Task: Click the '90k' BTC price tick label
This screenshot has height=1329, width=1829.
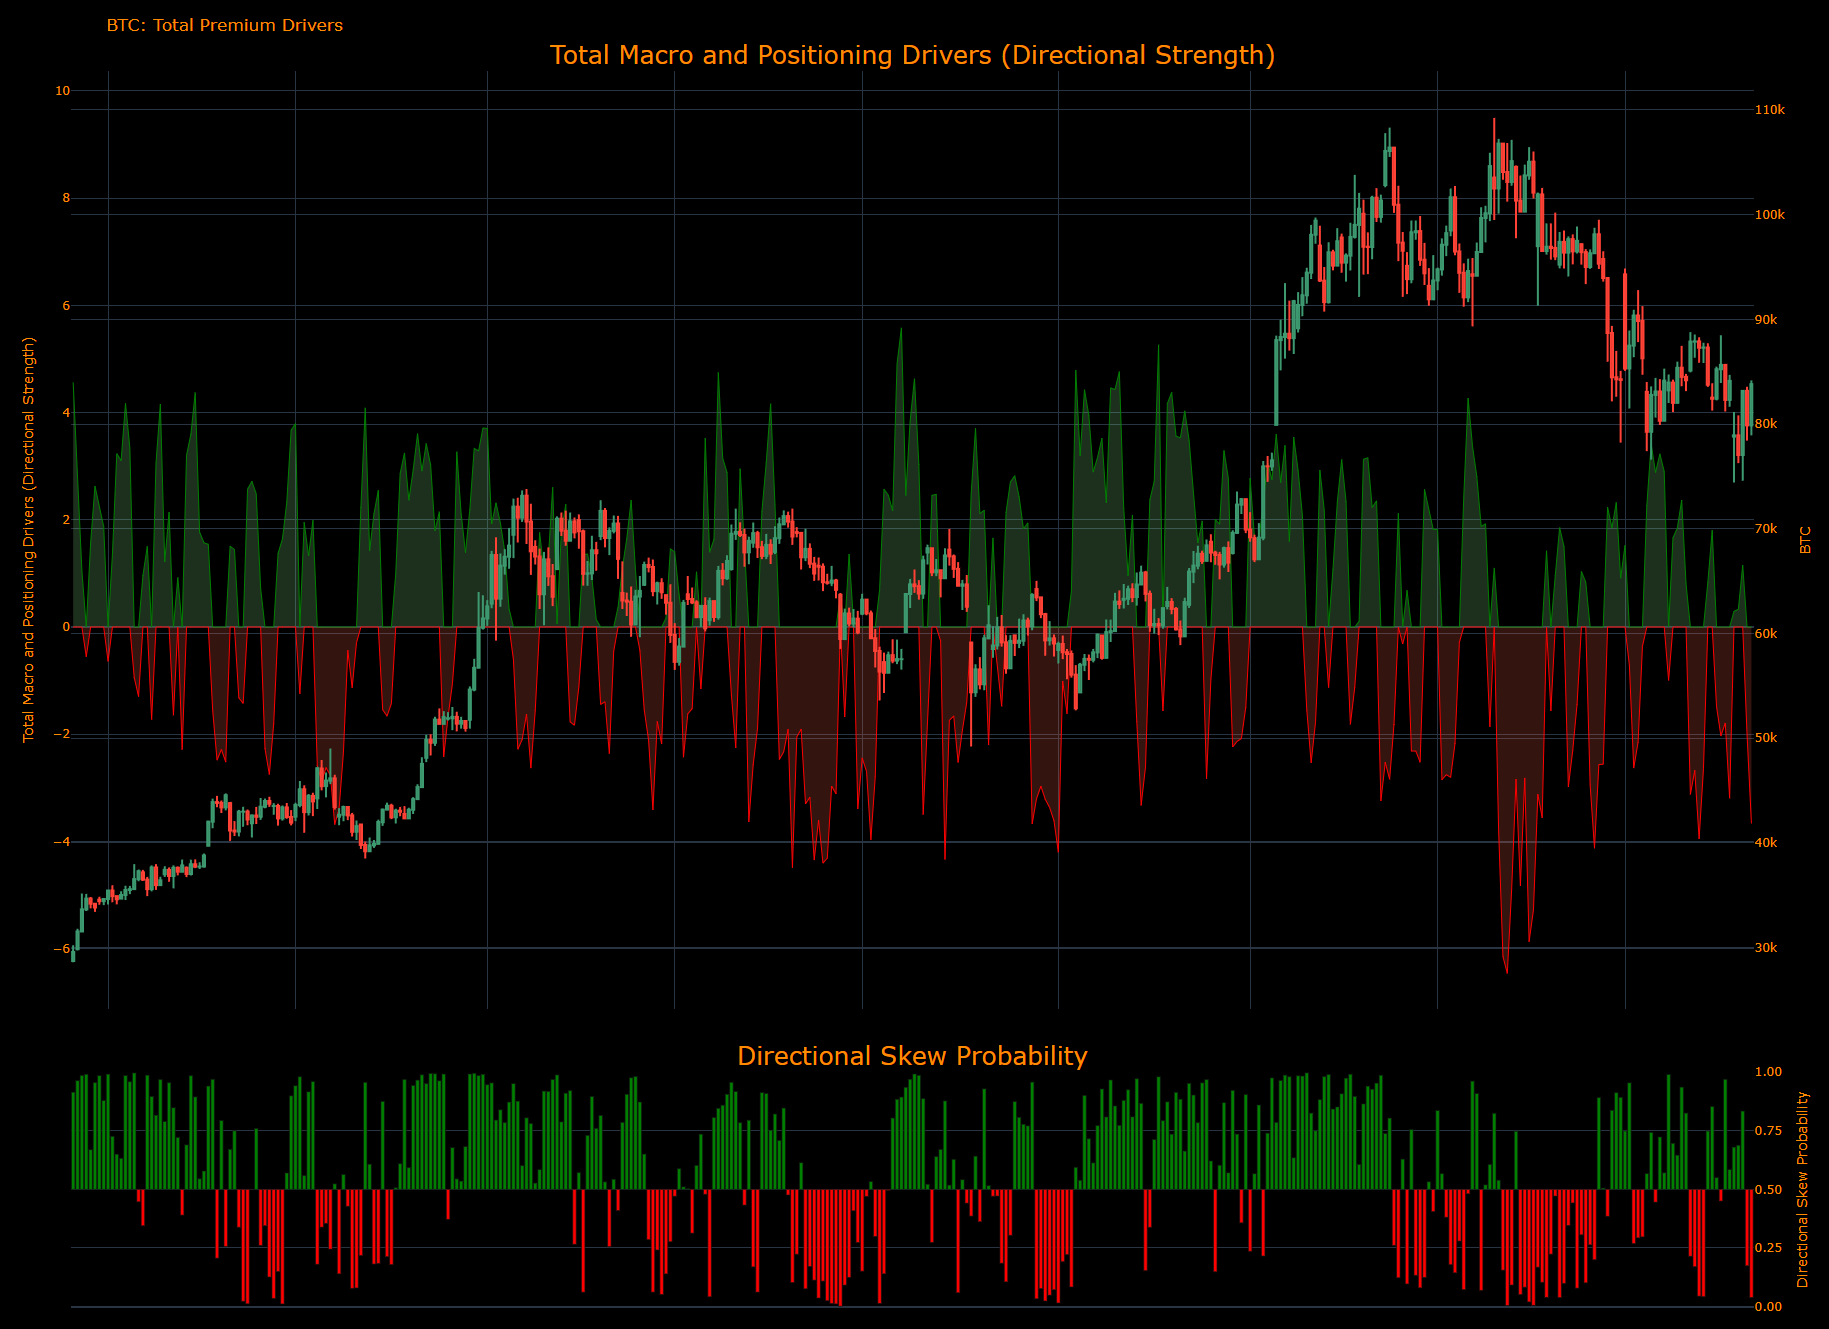Action: 1767,320
